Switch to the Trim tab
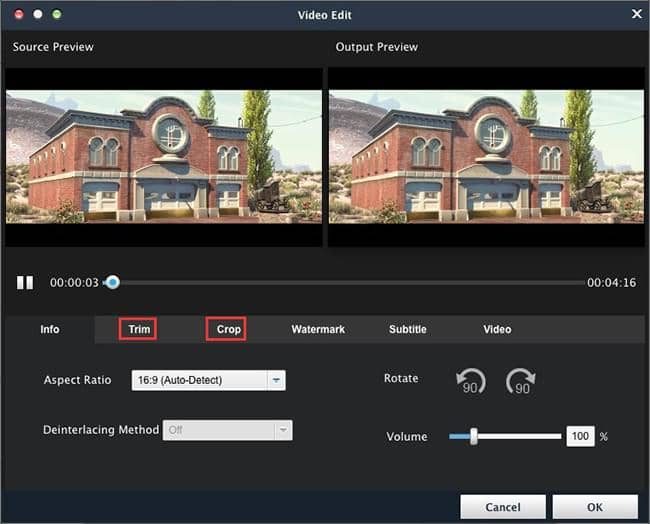The height and width of the screenshot is (524, 650). (x=138, y=329)
